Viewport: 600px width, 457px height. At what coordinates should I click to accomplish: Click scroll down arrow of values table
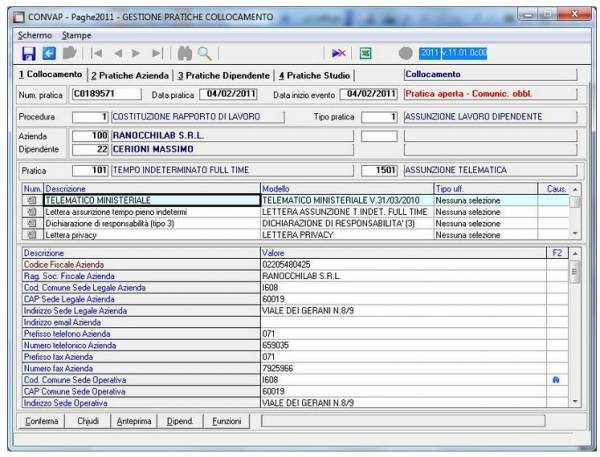click(x=575, y=402)
